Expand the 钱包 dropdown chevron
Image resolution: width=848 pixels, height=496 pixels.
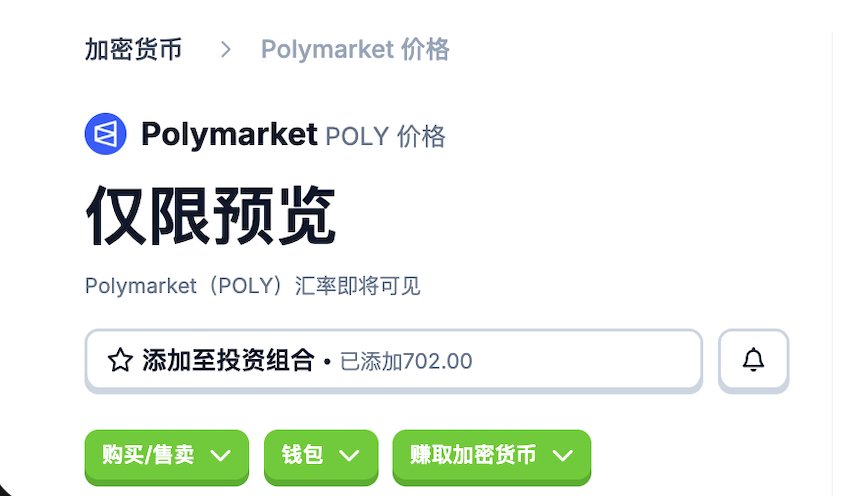[x=349, y=455]
